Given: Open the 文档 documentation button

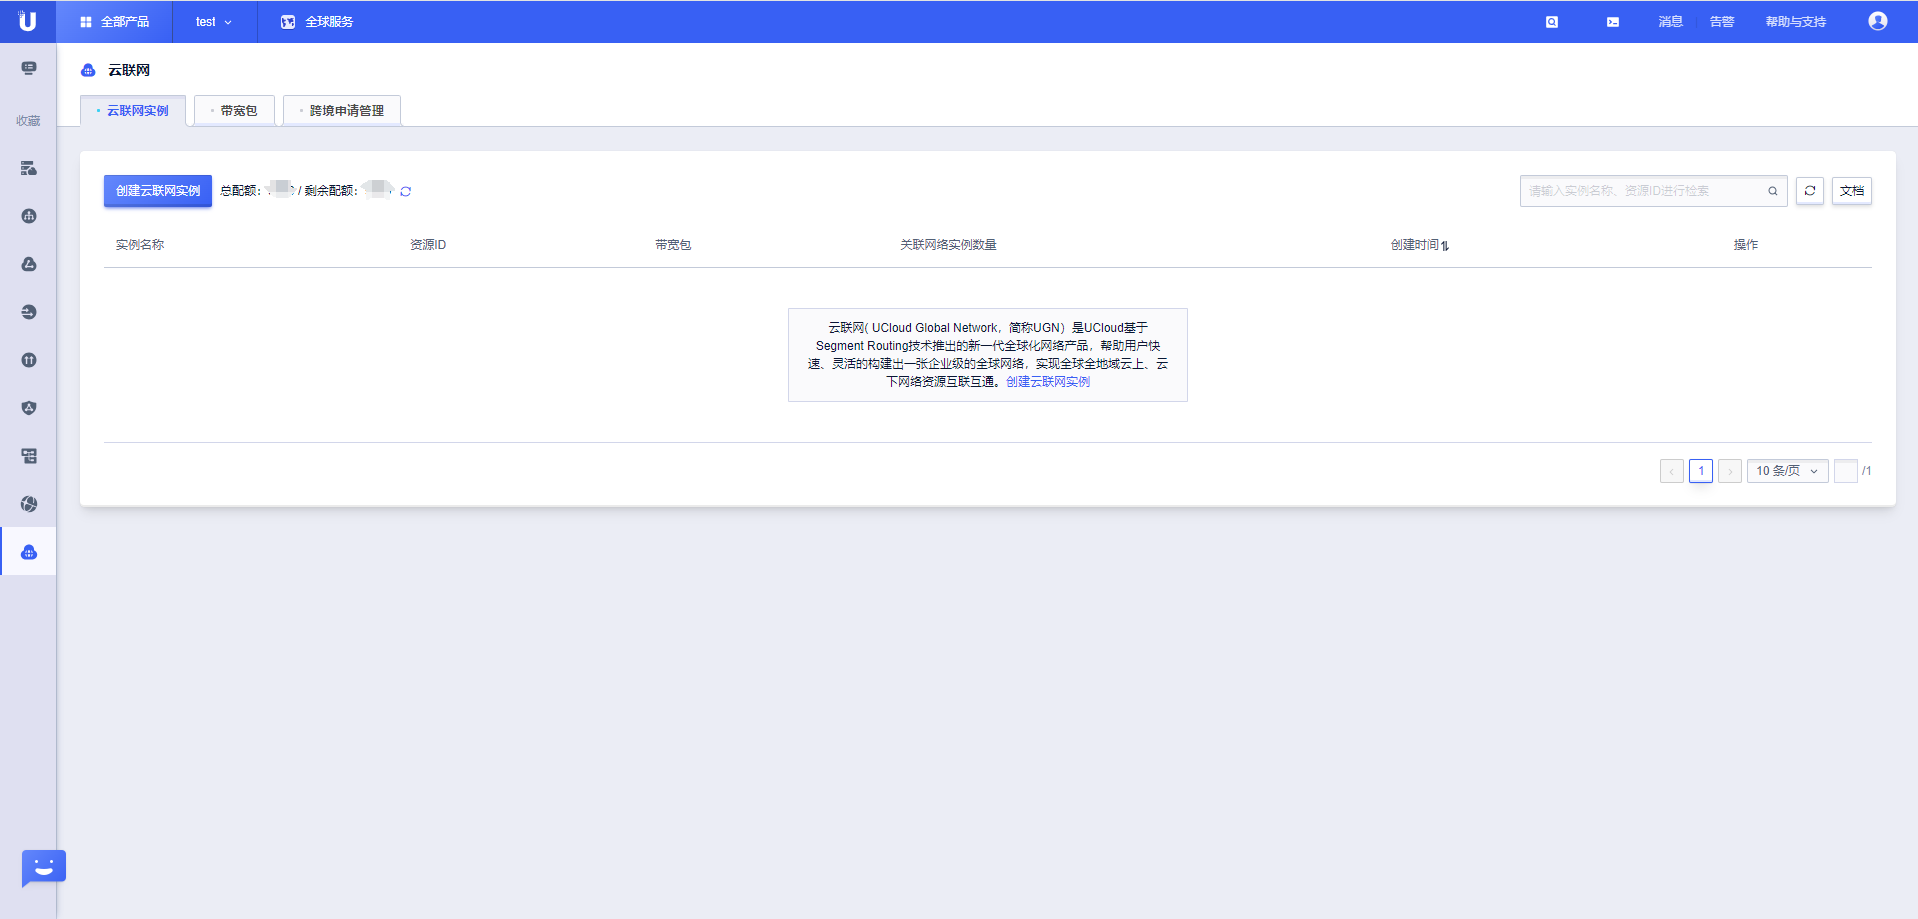Looking at the screenshot, I should (x=1851, y=191).
